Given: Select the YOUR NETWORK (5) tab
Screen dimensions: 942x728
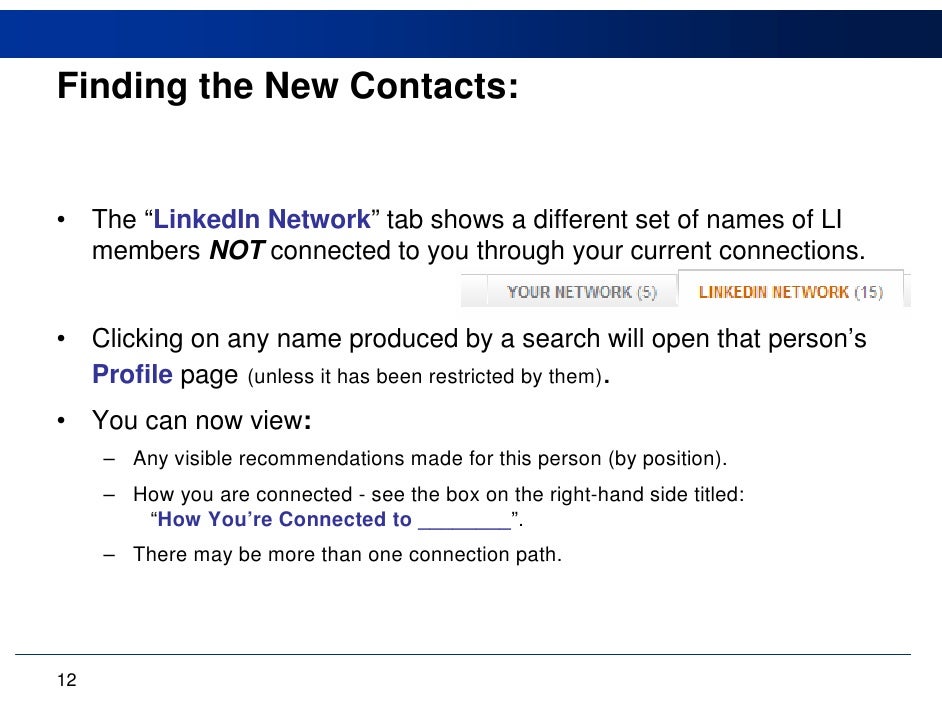Looking at the screenshot, I should click(582, 292).
